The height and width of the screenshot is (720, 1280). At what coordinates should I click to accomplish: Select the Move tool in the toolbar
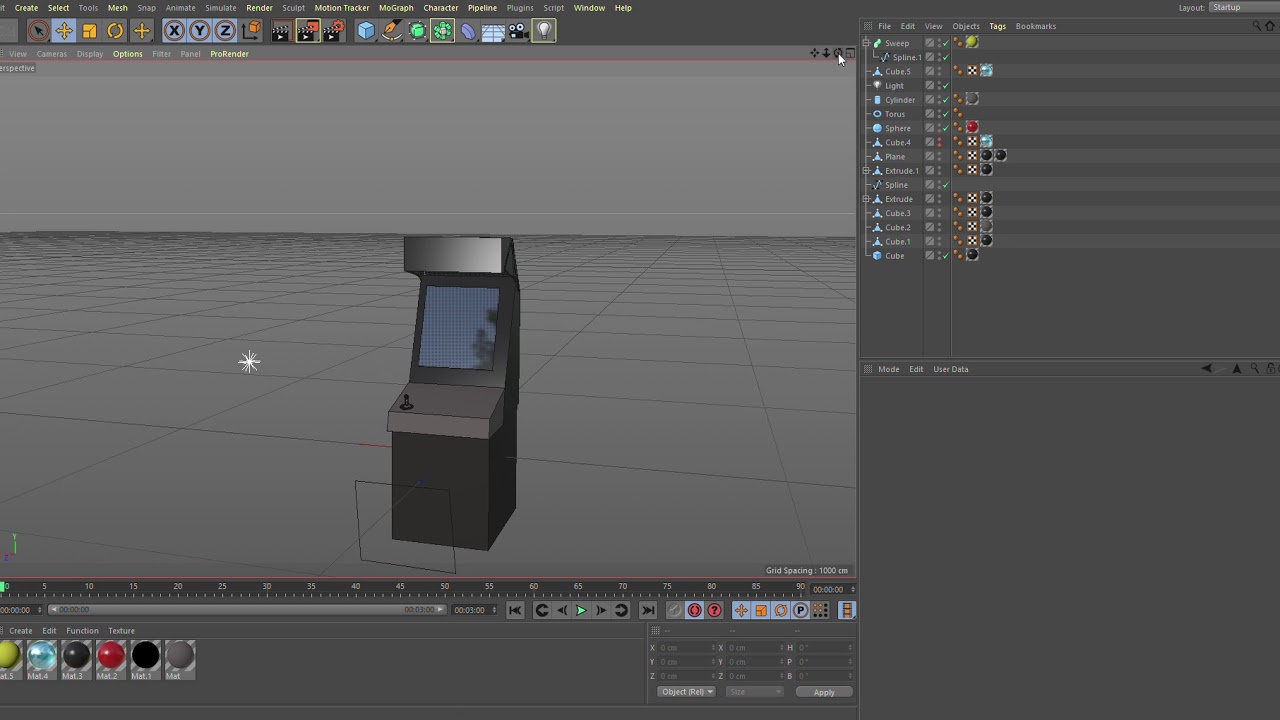64,31
